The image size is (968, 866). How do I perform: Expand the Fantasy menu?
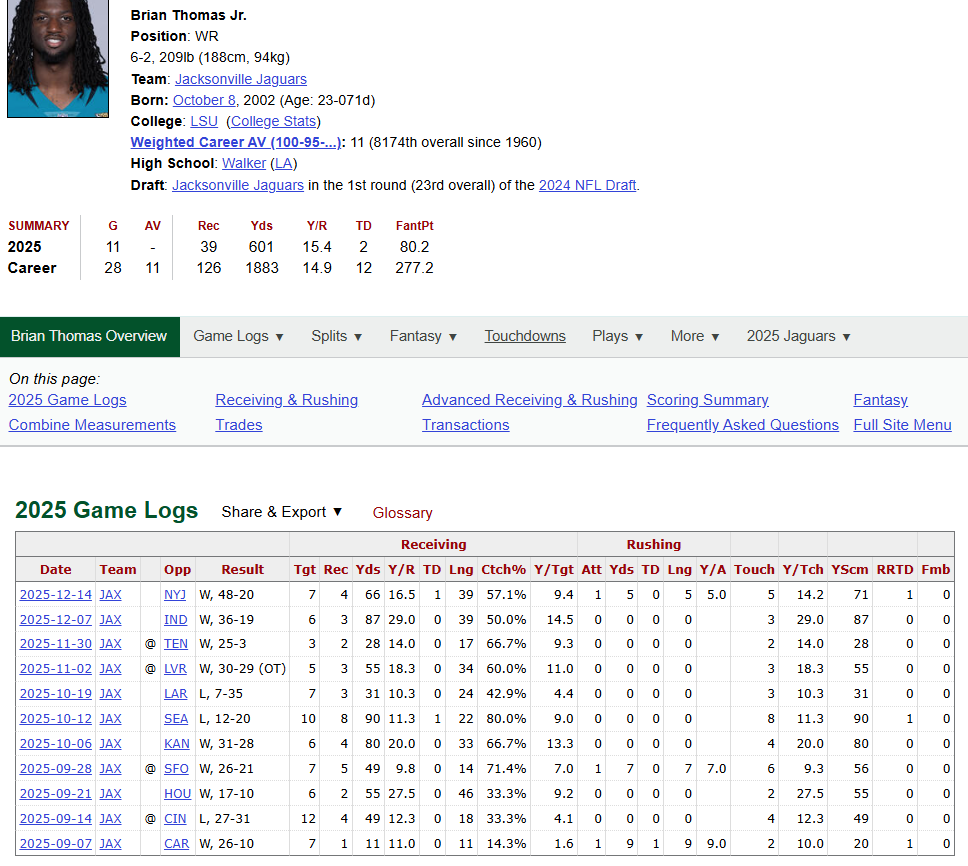[423, 336]
